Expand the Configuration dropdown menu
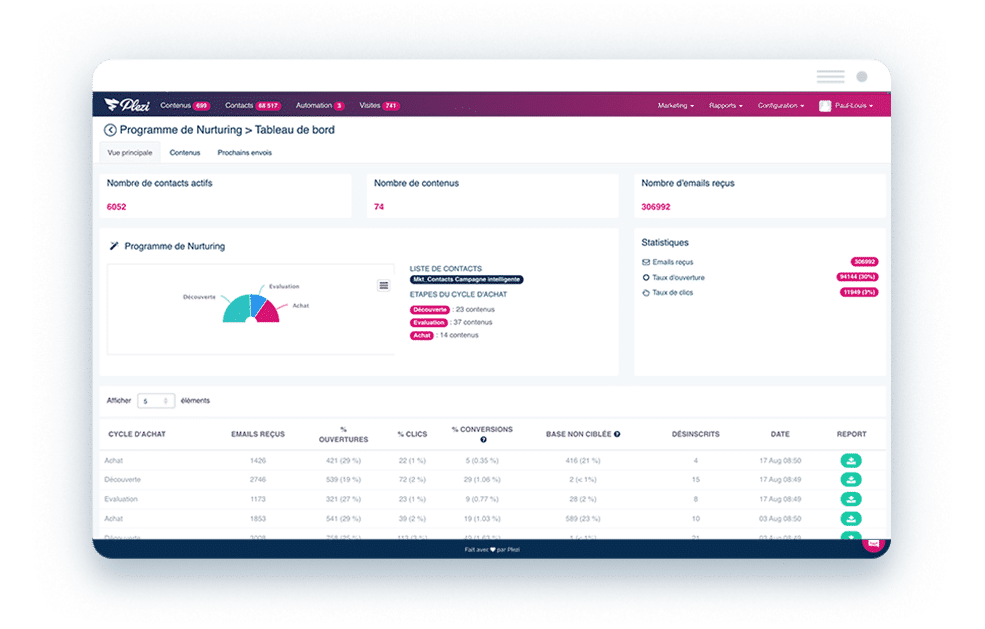The height and width of the screenshot is (629, 985). tap(781, 106)
